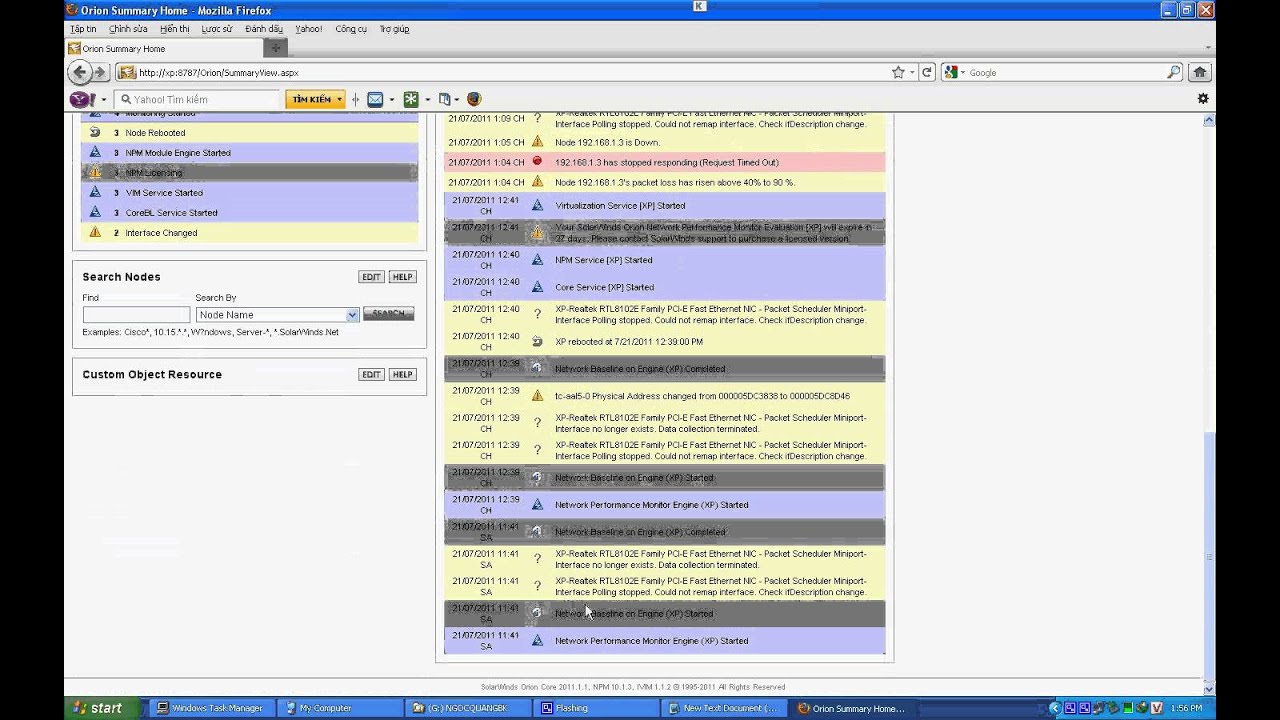Go back with the browser back arrow
The height and width of the screenshot is (720, 1280).
80,72
